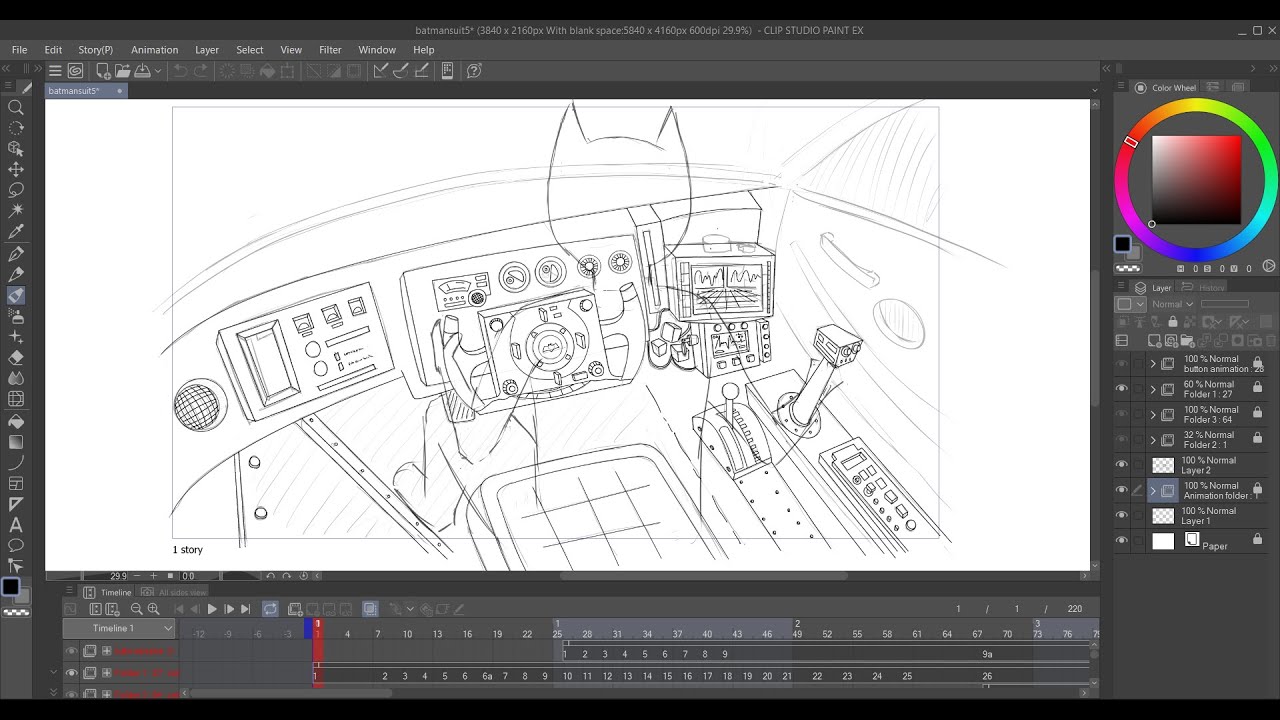Select the Zoom magnifier tool
Screen dimensions: 1280x720
click(x=16, y=107)
